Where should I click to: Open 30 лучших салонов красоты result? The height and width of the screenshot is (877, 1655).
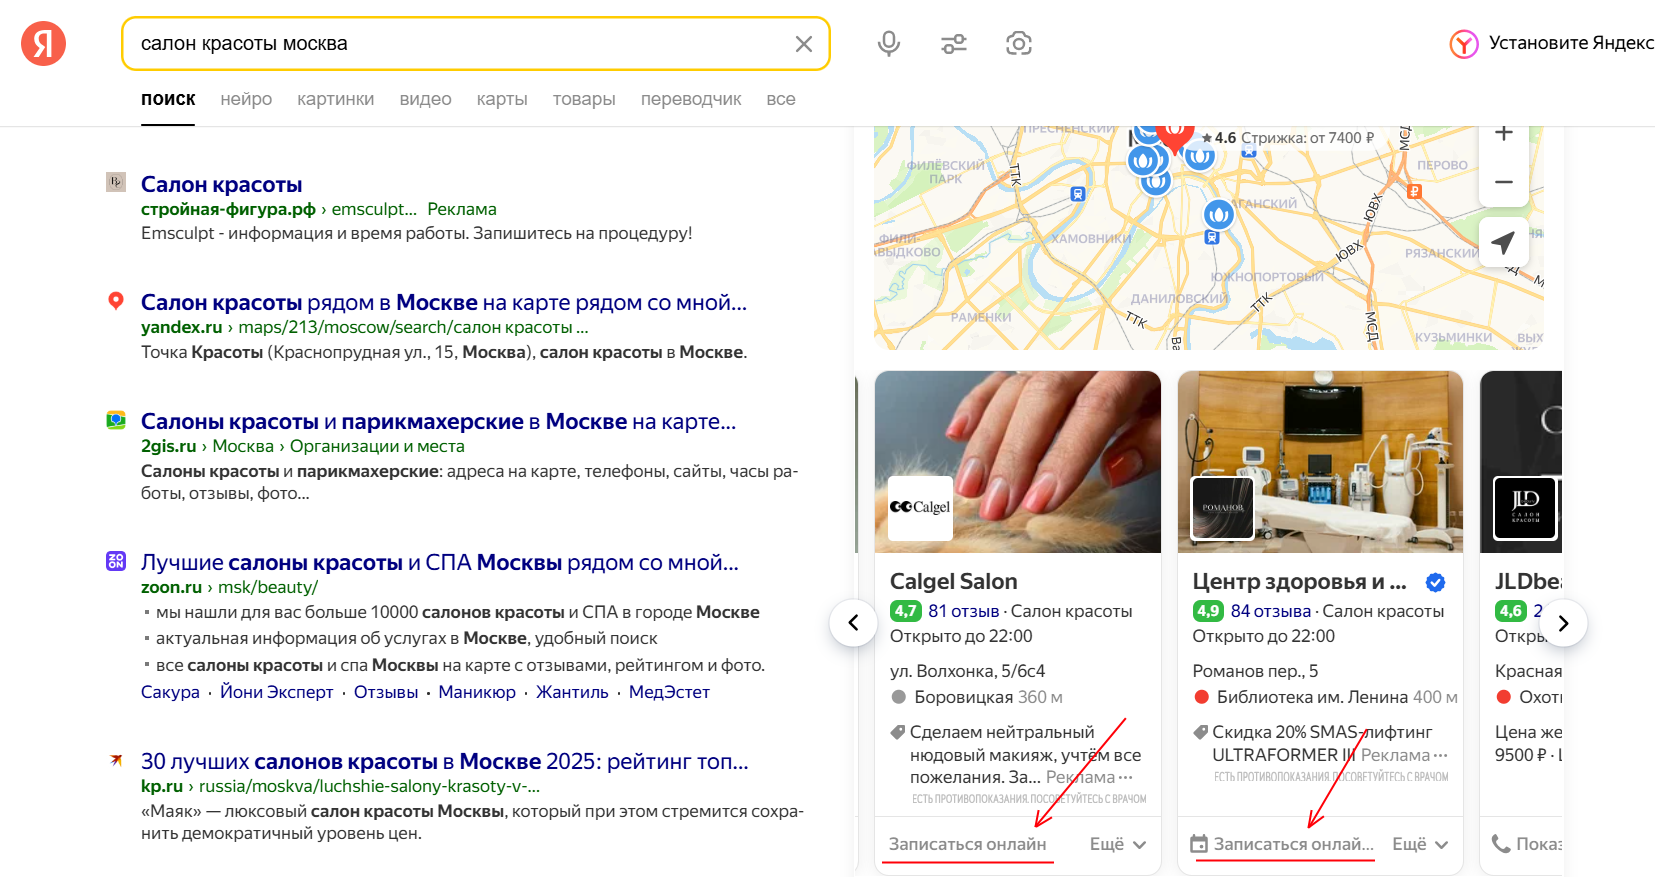click(445, 761)
